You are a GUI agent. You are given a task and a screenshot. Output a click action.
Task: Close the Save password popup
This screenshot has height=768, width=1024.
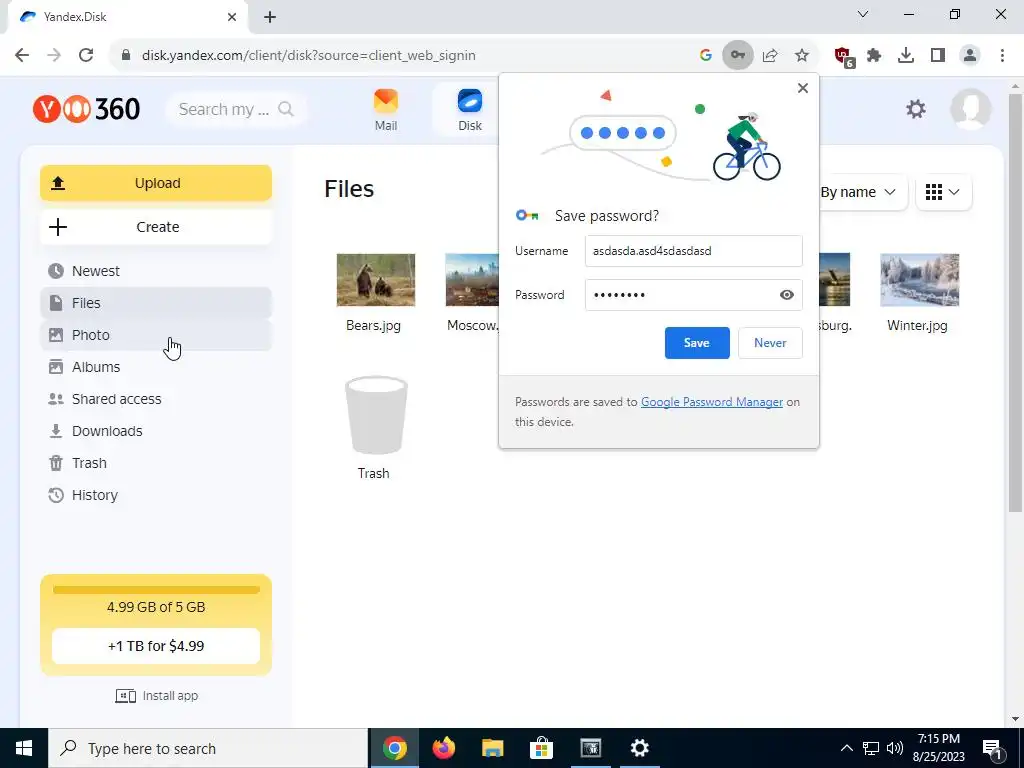click(803, 88)
